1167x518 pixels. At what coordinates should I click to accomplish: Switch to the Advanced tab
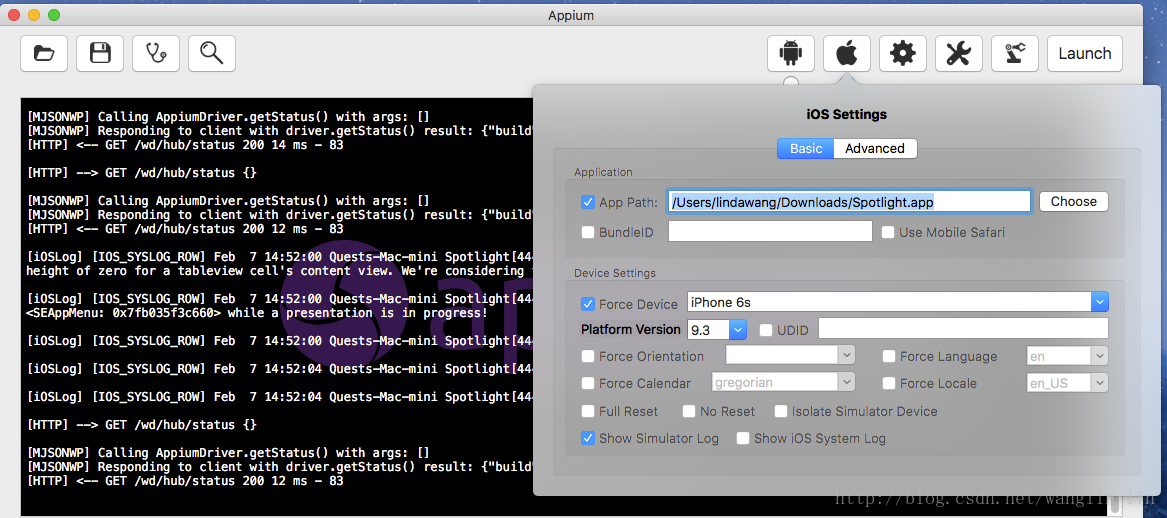click(x=875, y=148)
